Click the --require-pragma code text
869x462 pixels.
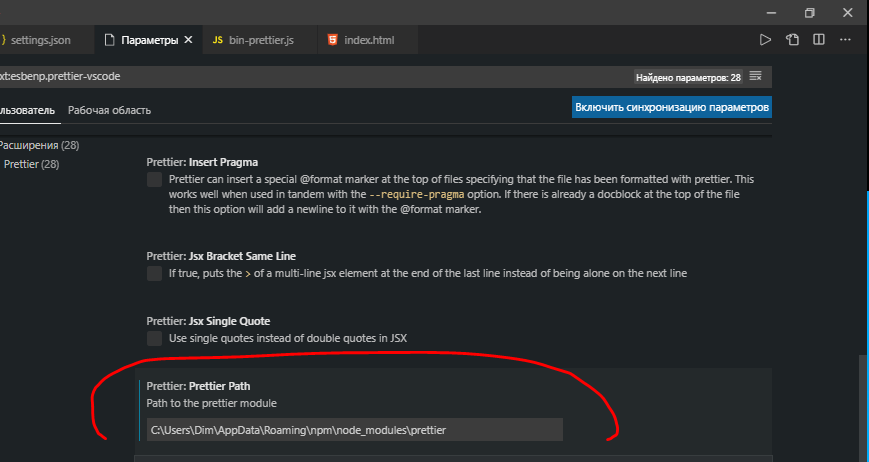(x=417, y=194)
